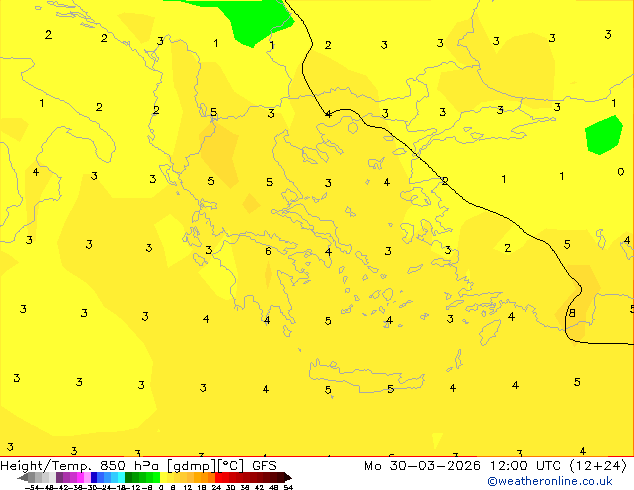
Task: Click the temperature value 0 on the map
Action: point(621,172)
